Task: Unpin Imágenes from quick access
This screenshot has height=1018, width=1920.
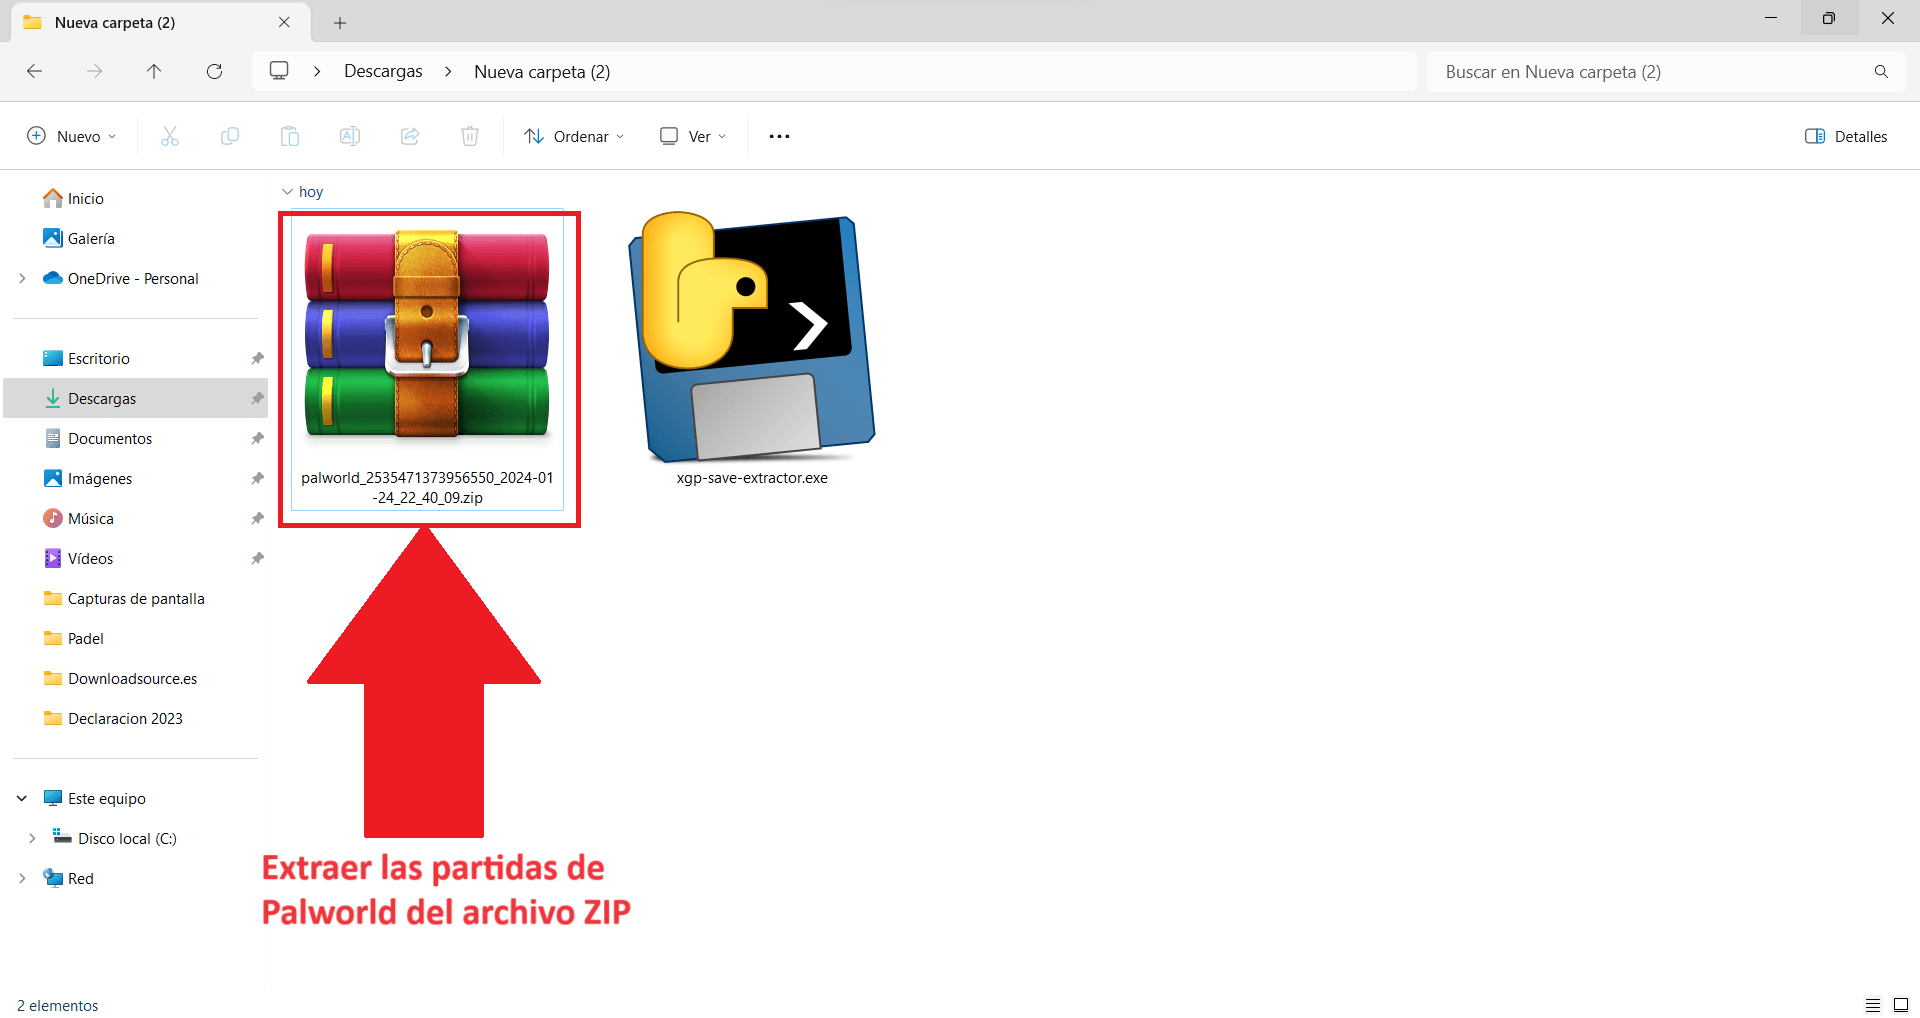Action: coord(257,478)
